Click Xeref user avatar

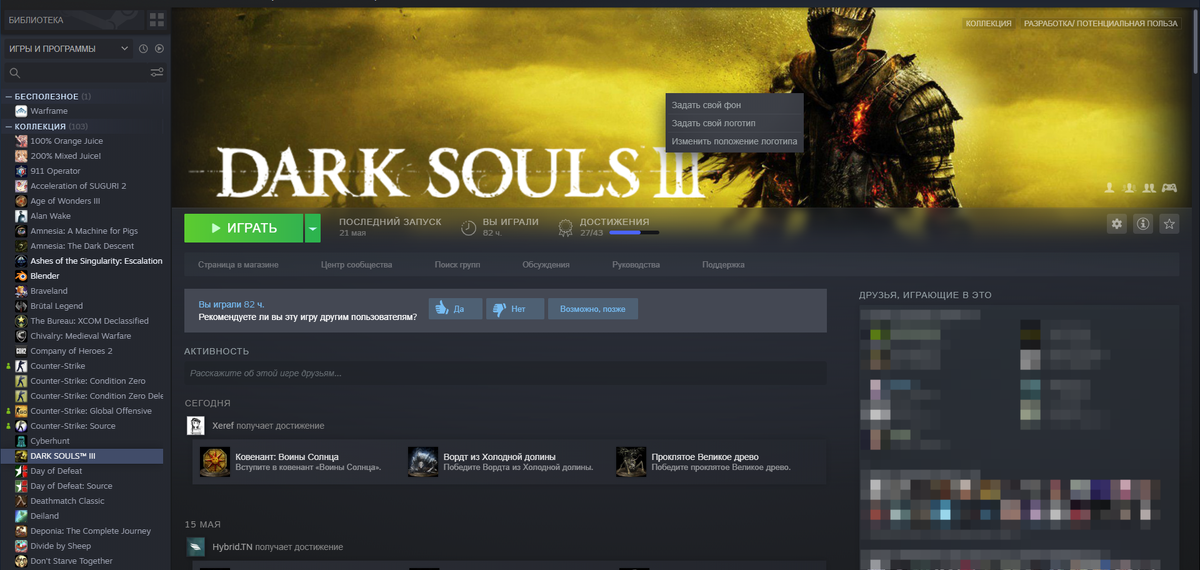click(x=196, y=426)
